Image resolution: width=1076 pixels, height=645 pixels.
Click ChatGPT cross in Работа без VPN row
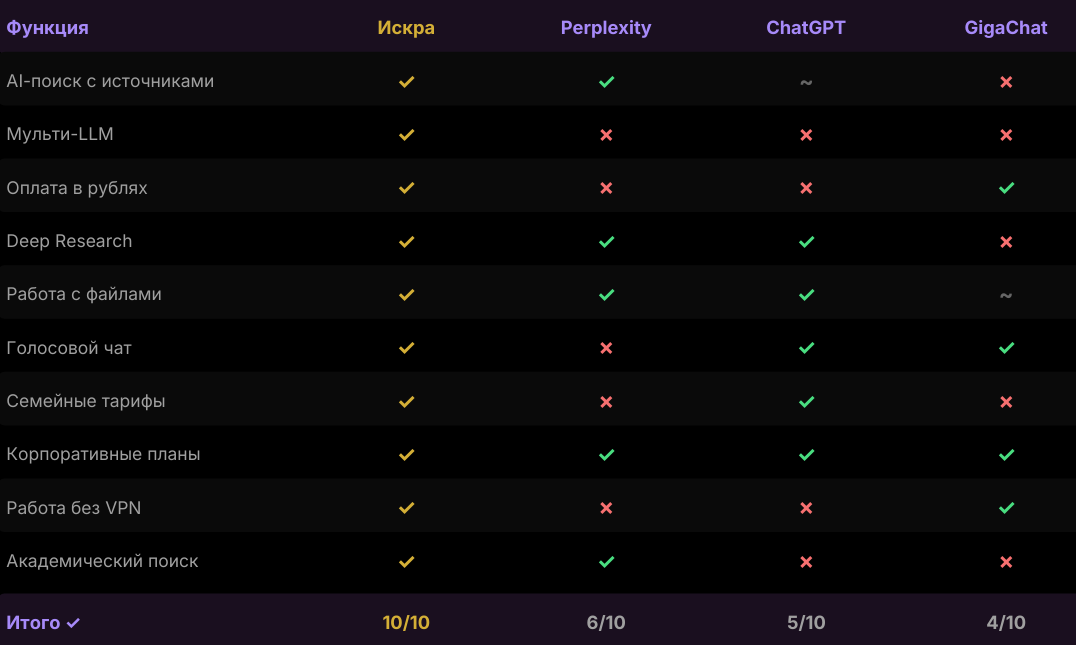click(806, 508)
